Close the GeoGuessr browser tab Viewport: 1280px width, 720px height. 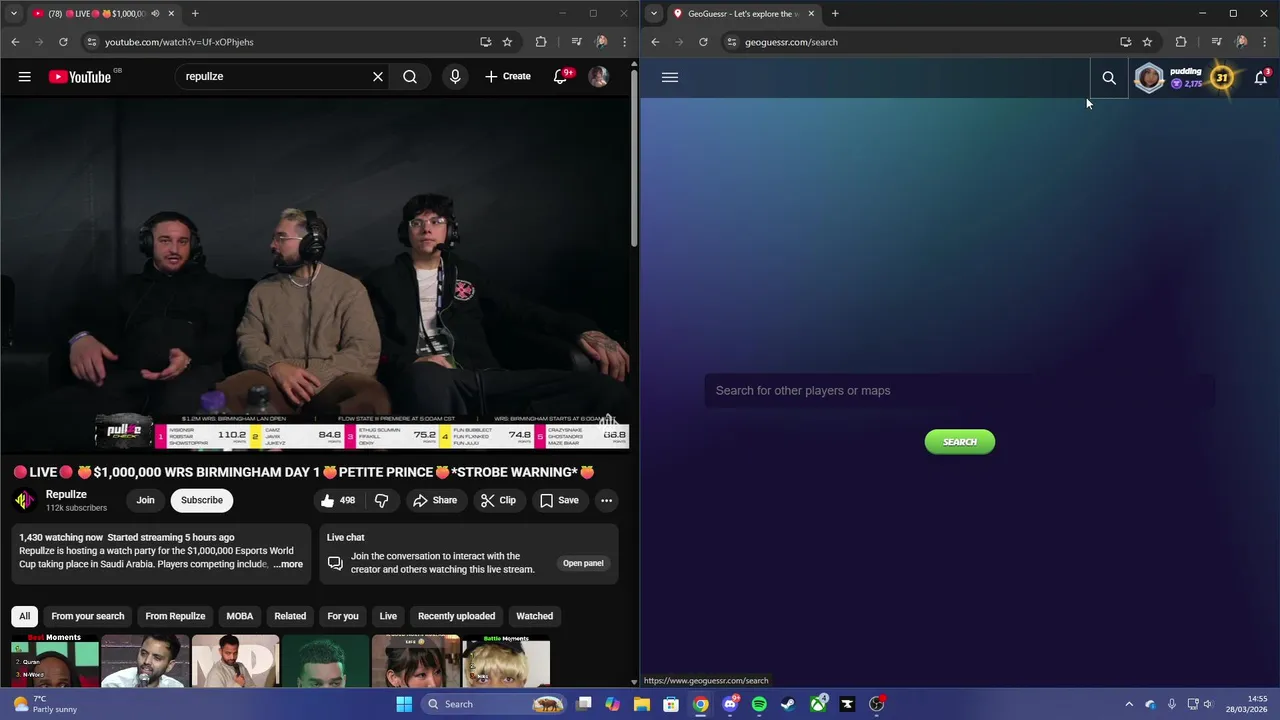coord(811,14)
